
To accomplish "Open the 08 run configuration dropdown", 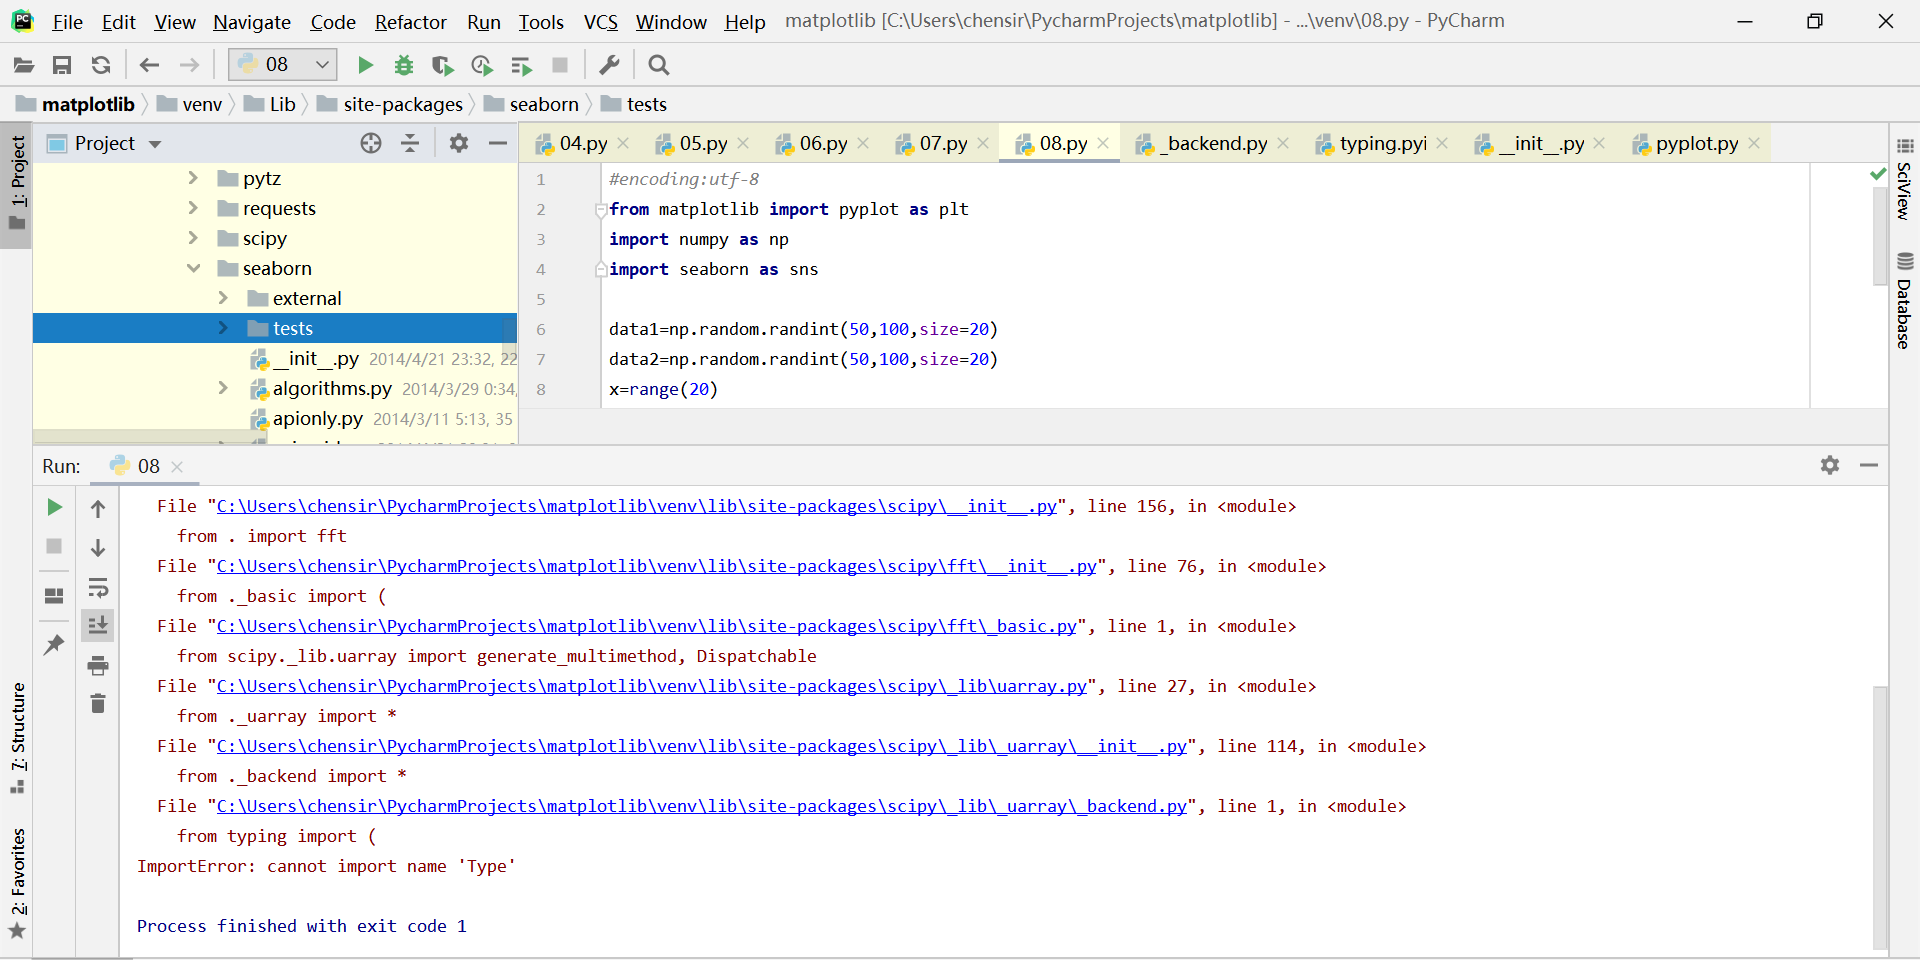I will pyautogui.click(x=283, y=65).
